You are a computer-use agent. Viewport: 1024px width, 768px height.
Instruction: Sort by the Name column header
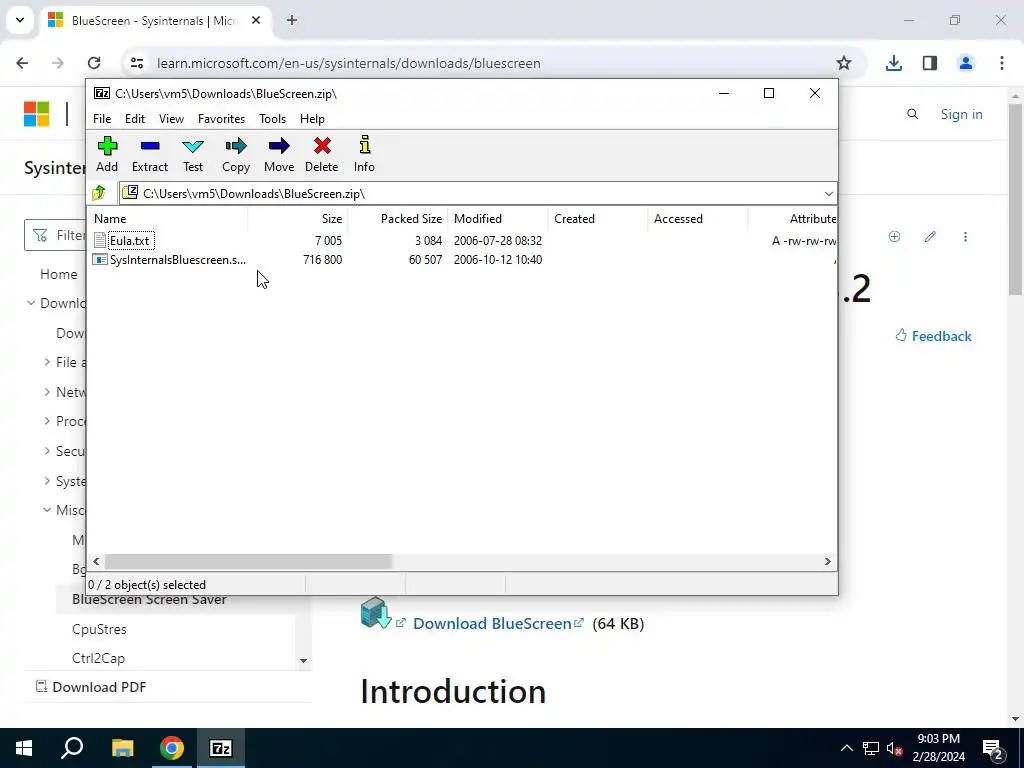click(168, 219)
